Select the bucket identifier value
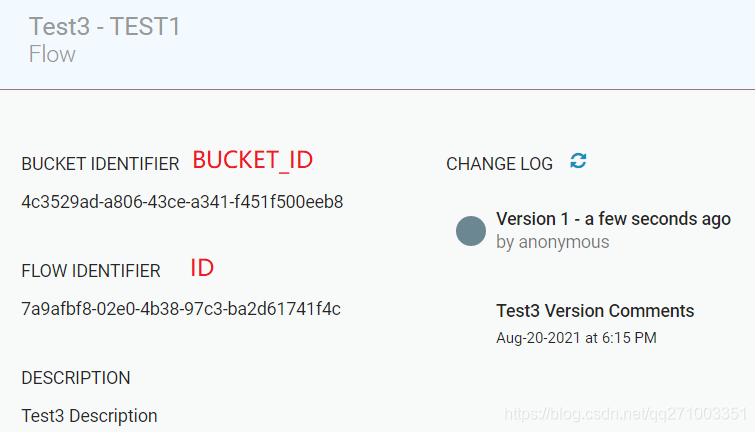This screenshot has height=432, width=755. coord(182,202)
